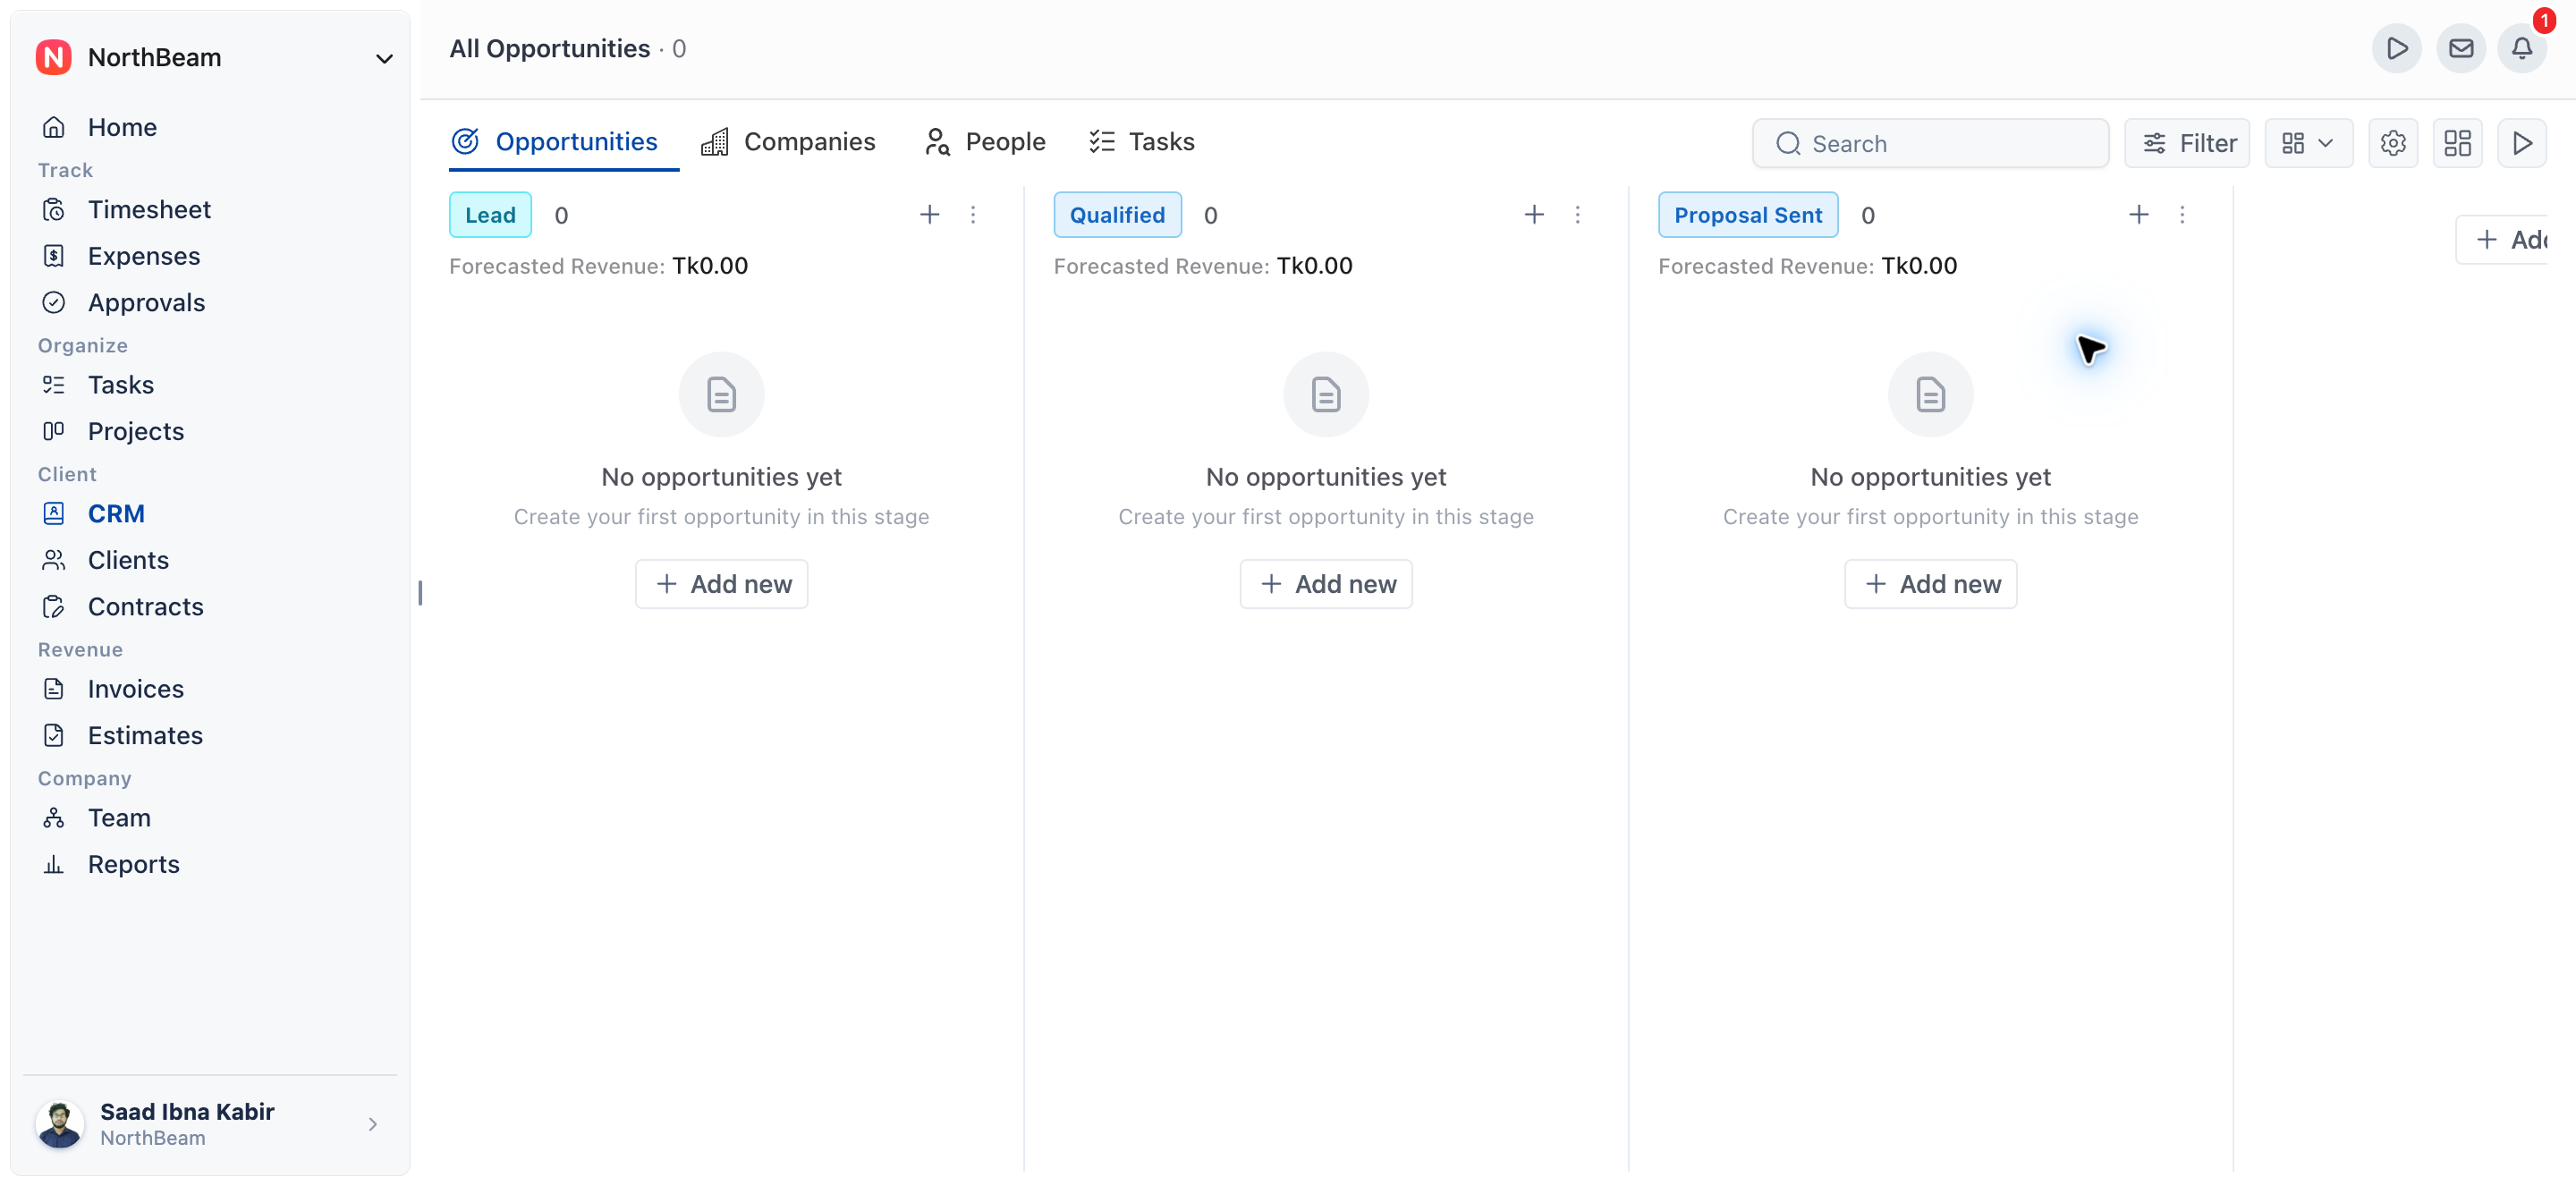Click the grid layout icon beside the settings gear
The image size is (2576, 1186).
point(2457,143)
